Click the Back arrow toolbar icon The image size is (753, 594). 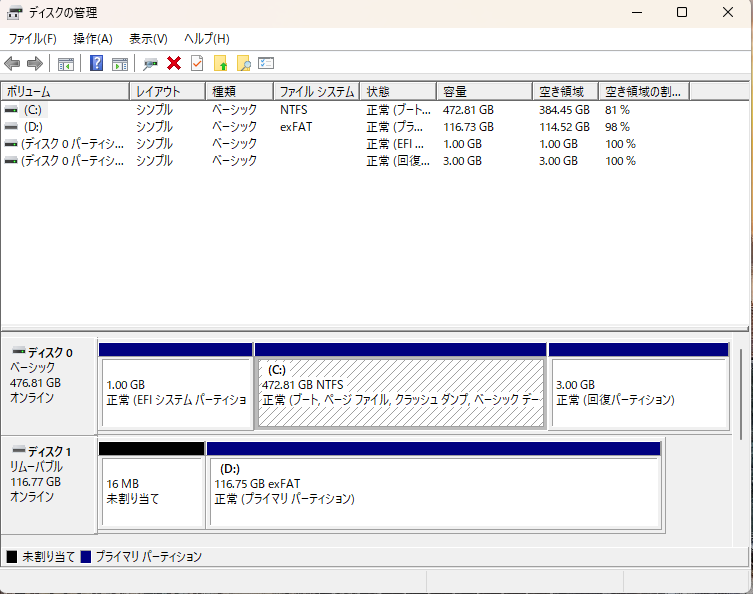pyautogui.click(x=12, y=63)
